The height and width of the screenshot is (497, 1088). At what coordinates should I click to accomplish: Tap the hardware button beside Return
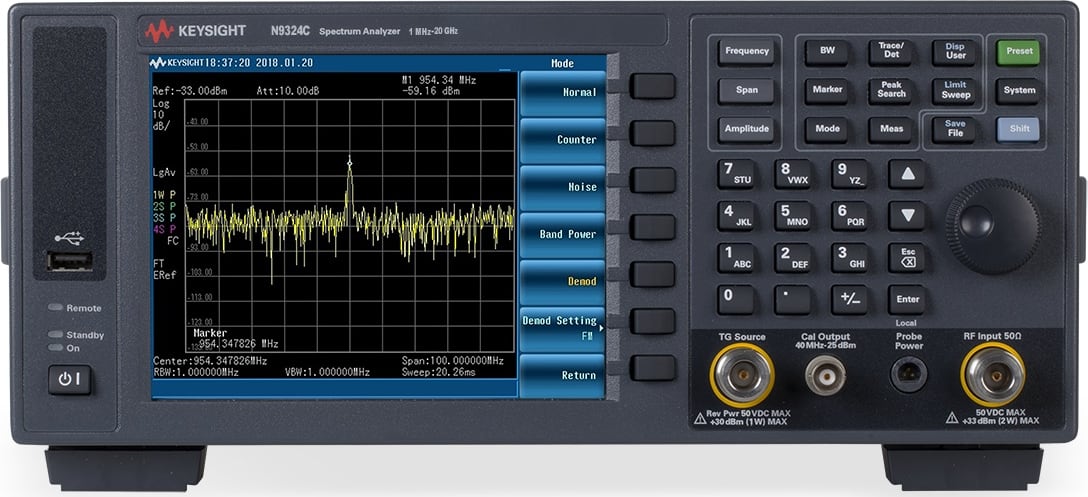(652, 368)
